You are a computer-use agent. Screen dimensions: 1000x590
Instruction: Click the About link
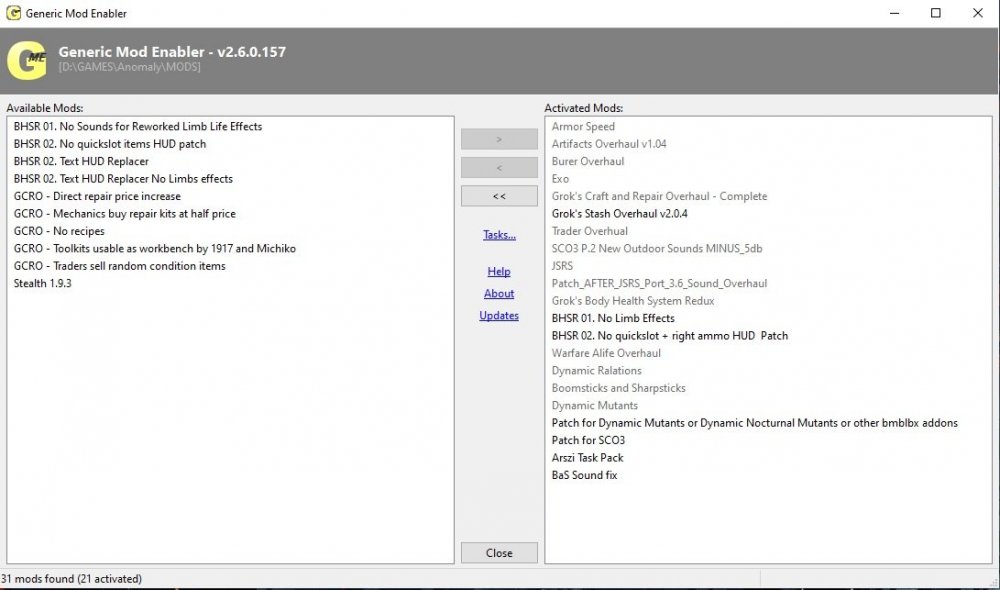499,294
